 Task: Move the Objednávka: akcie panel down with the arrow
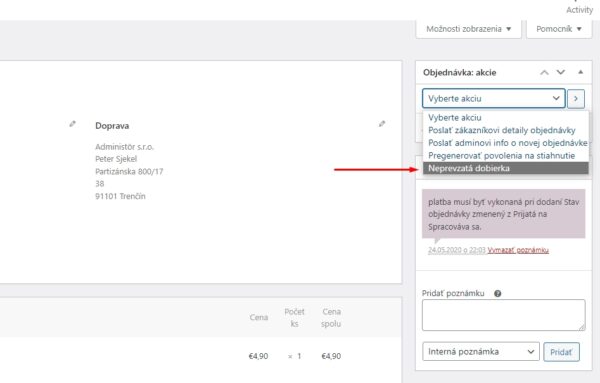tap(561, 72)
